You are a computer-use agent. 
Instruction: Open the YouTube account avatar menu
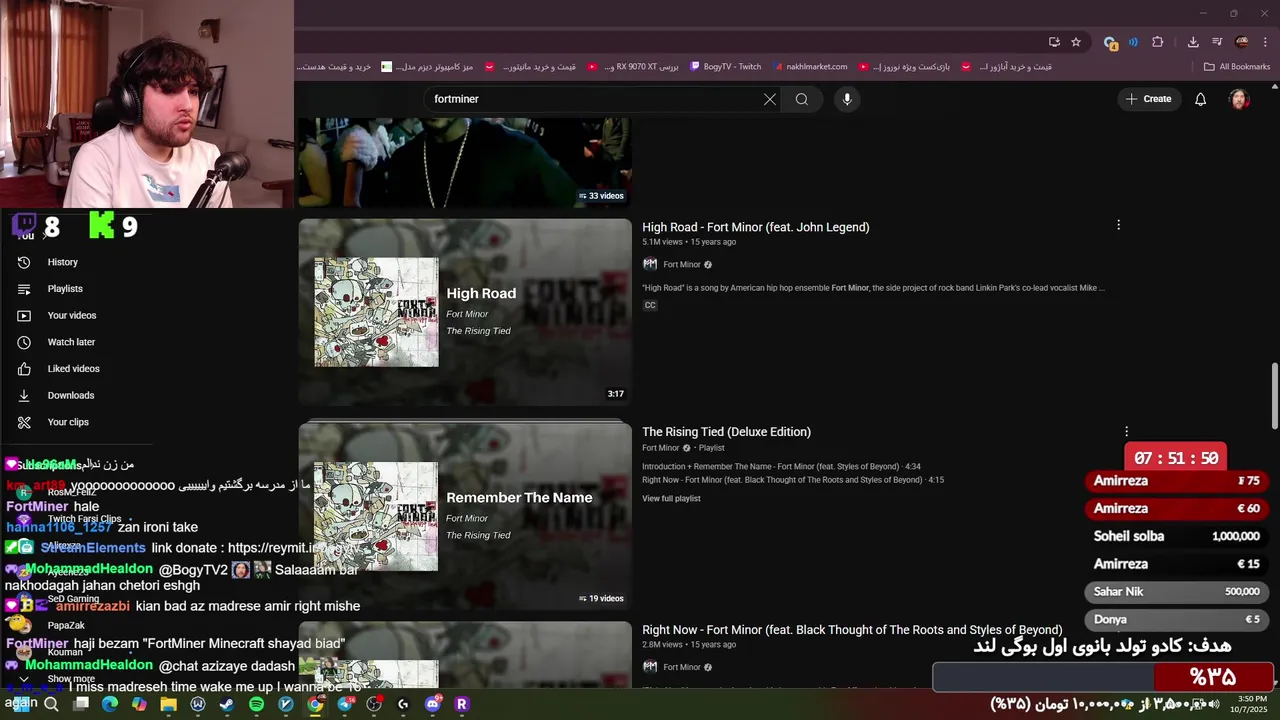pos(1239,99)
